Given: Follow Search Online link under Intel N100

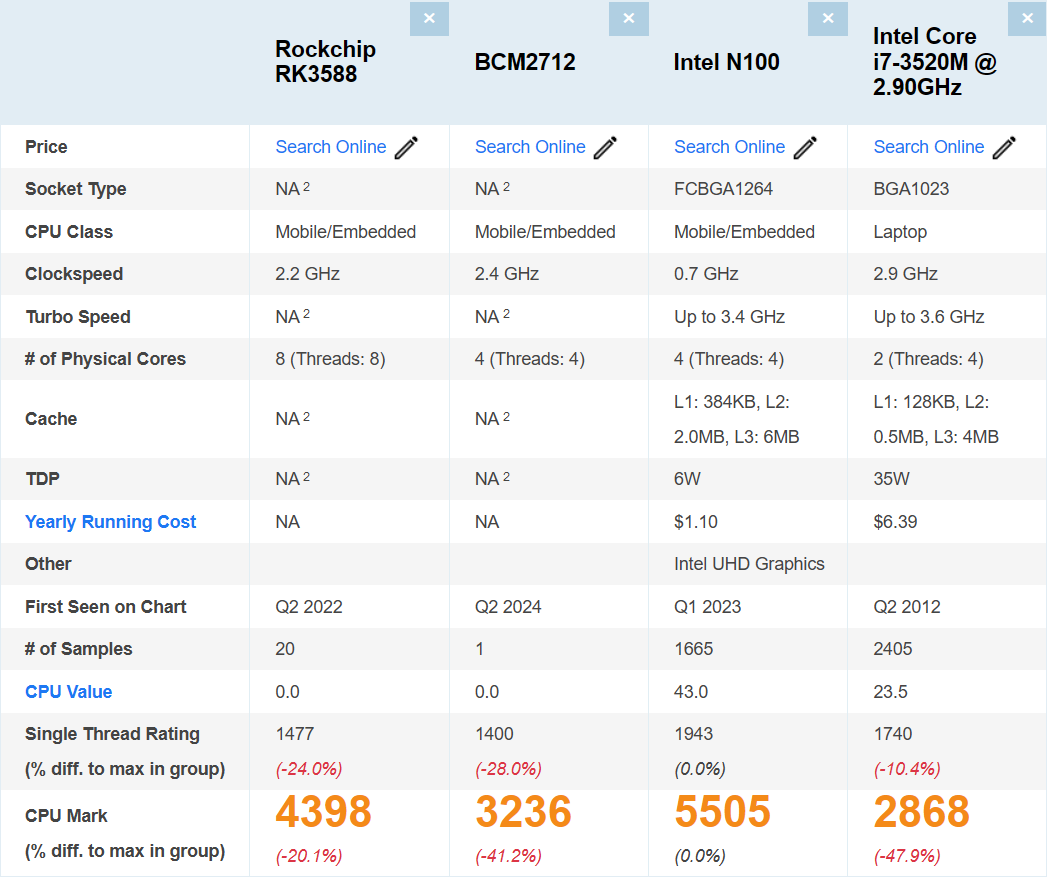Looking at the screenshot, I should 729,147.
